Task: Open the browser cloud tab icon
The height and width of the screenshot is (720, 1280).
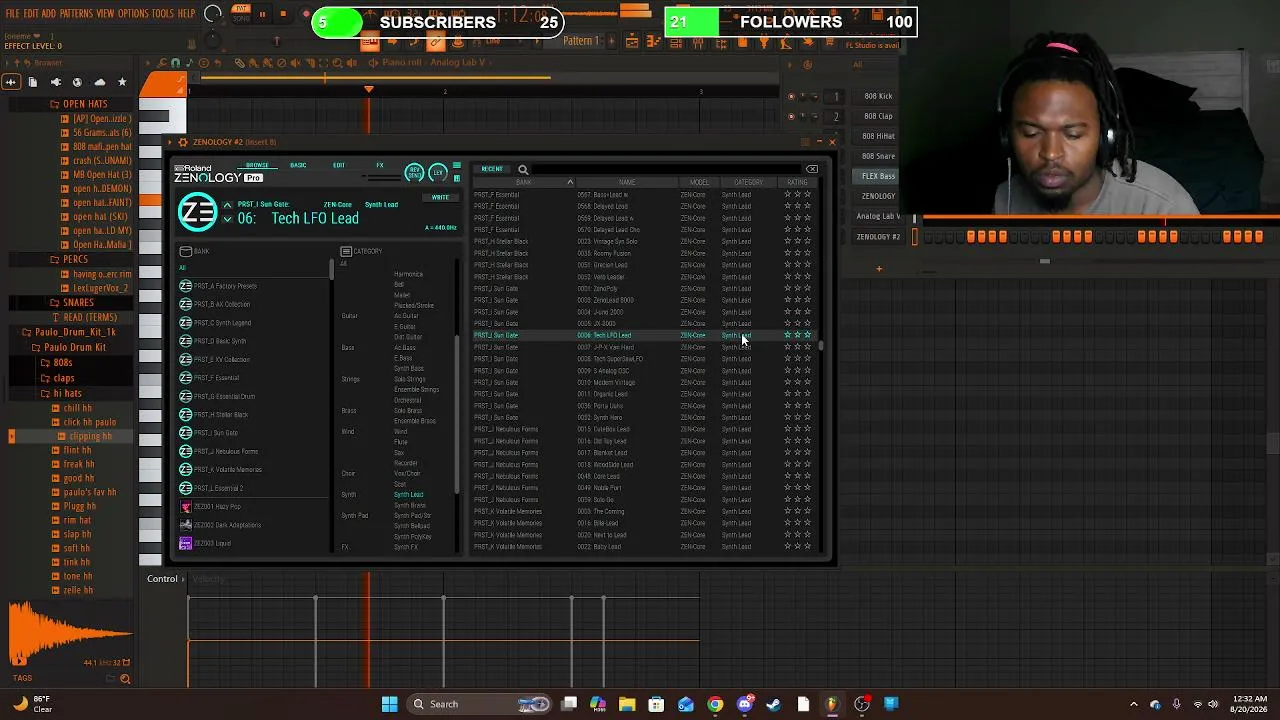Action: point(99,82)
